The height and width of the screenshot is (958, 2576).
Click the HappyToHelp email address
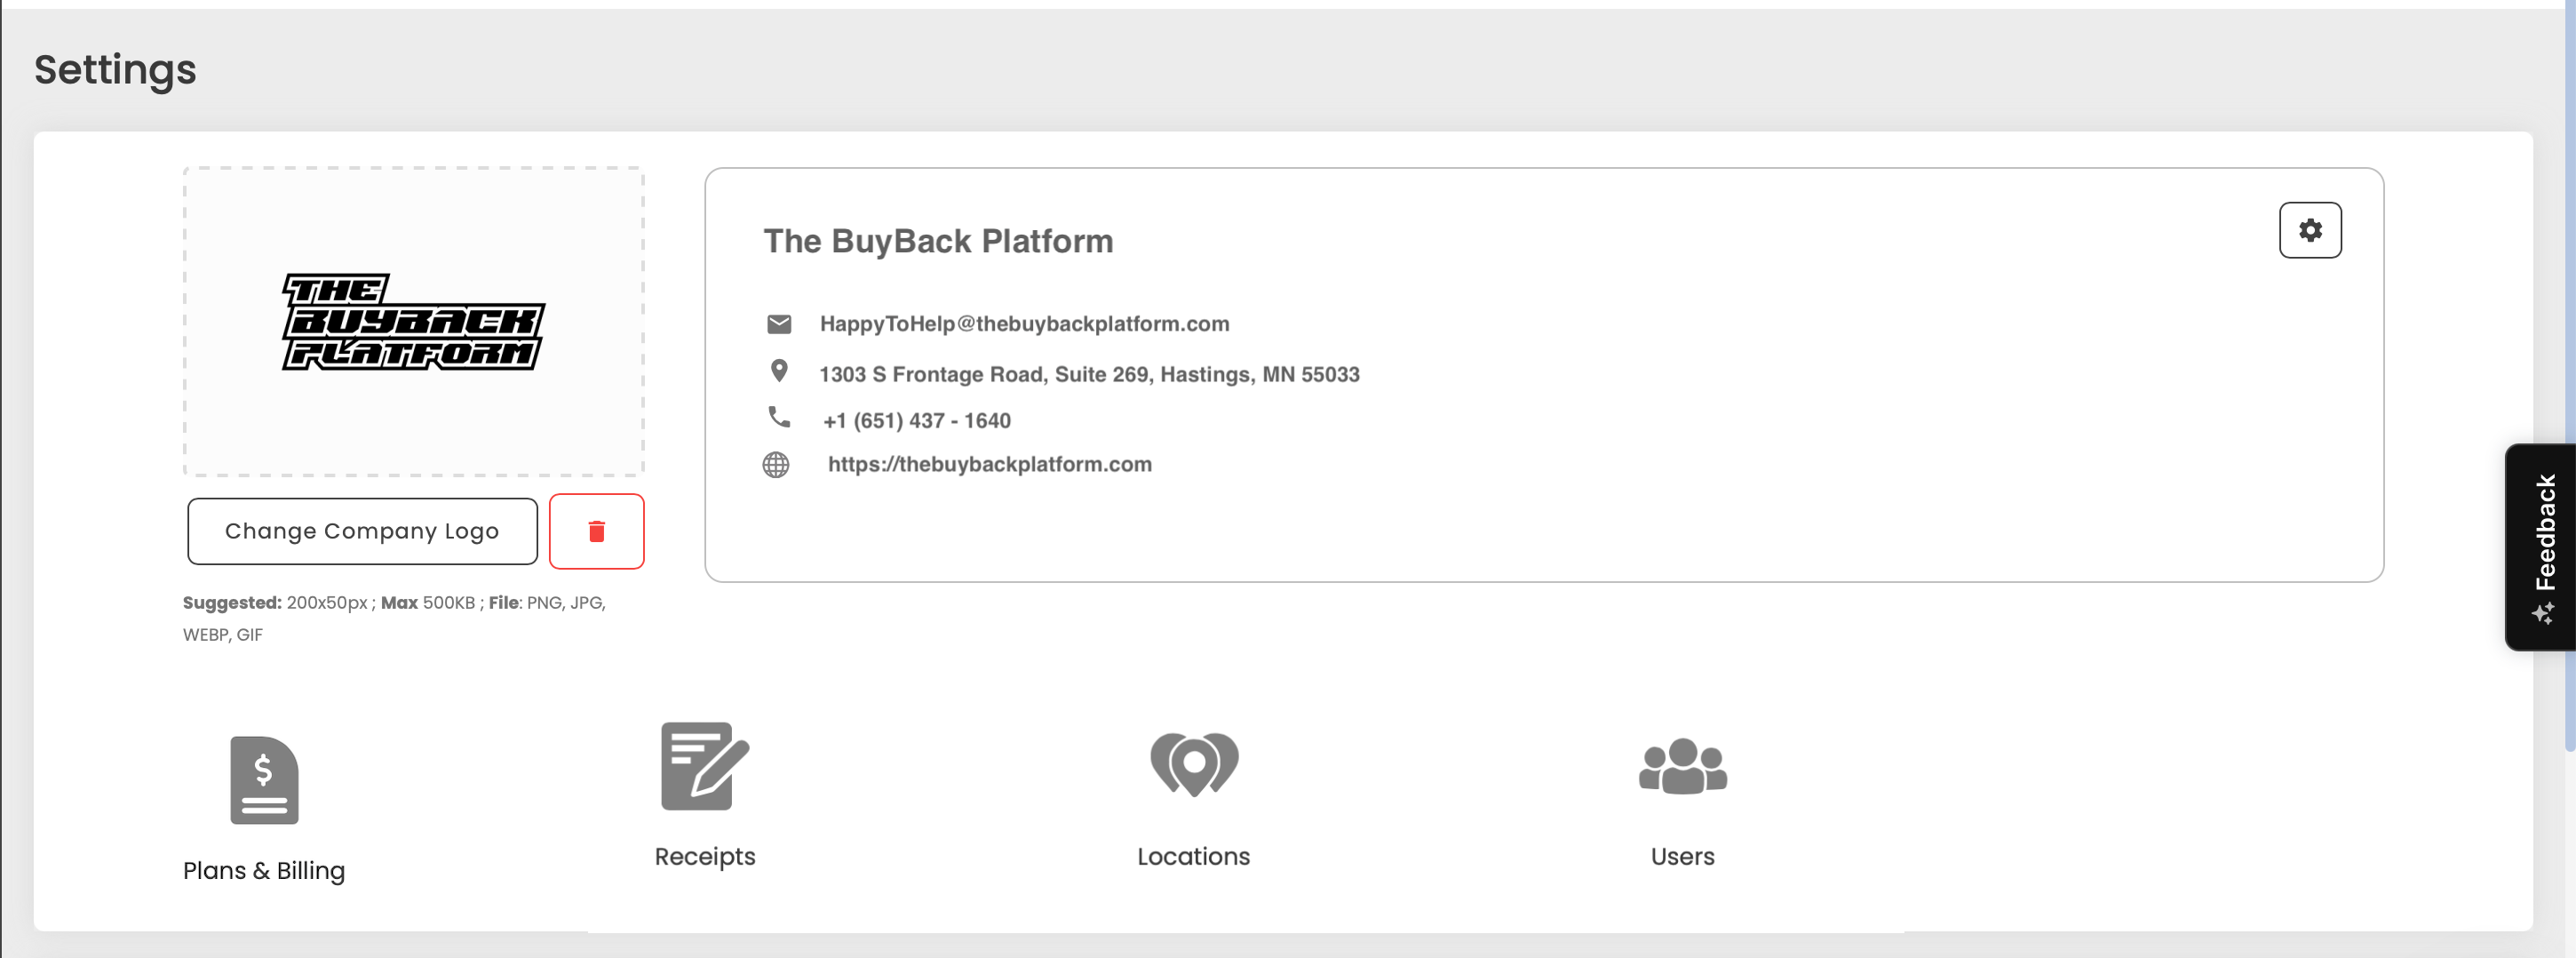pos(1025,324)
